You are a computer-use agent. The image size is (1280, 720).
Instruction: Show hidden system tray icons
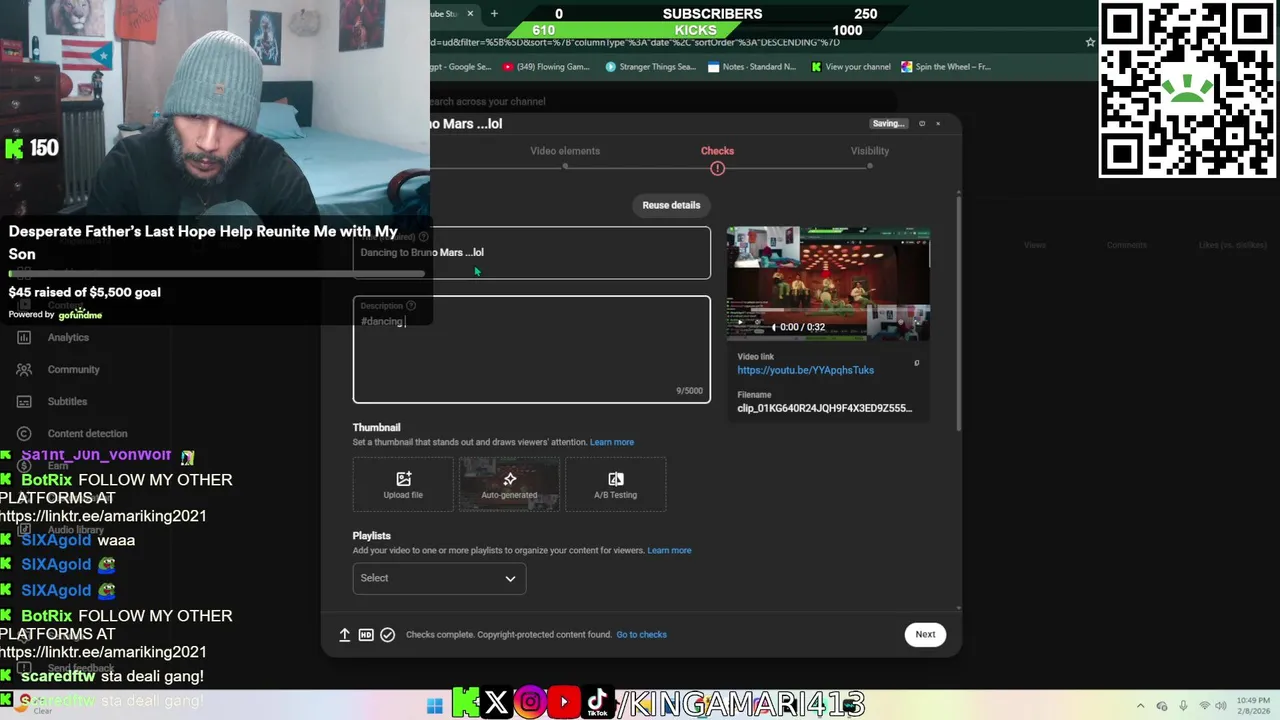1139,706
